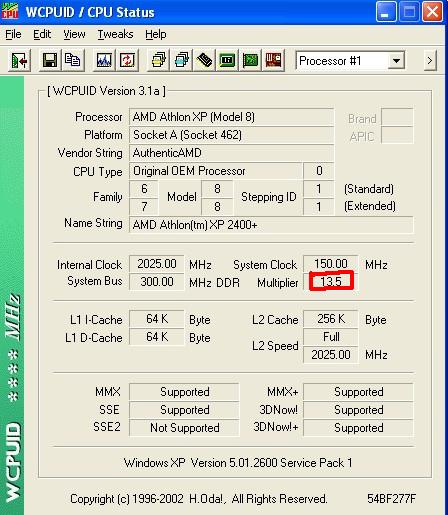Click the exit door toolbar icon

(19, 61)
